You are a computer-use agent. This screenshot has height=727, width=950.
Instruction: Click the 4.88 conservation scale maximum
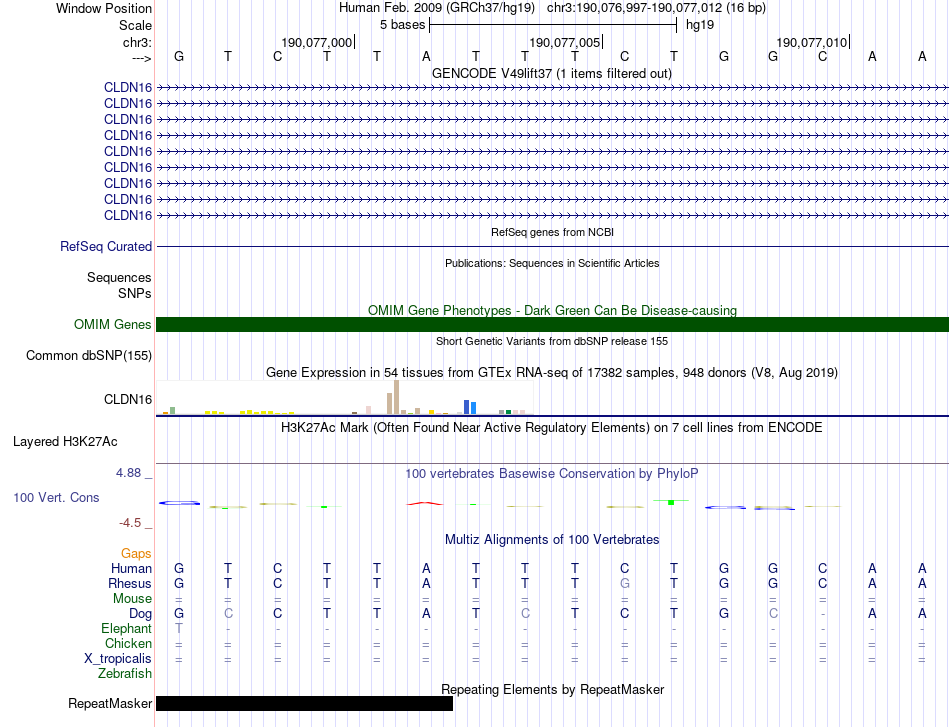click(x=128, y=473)
